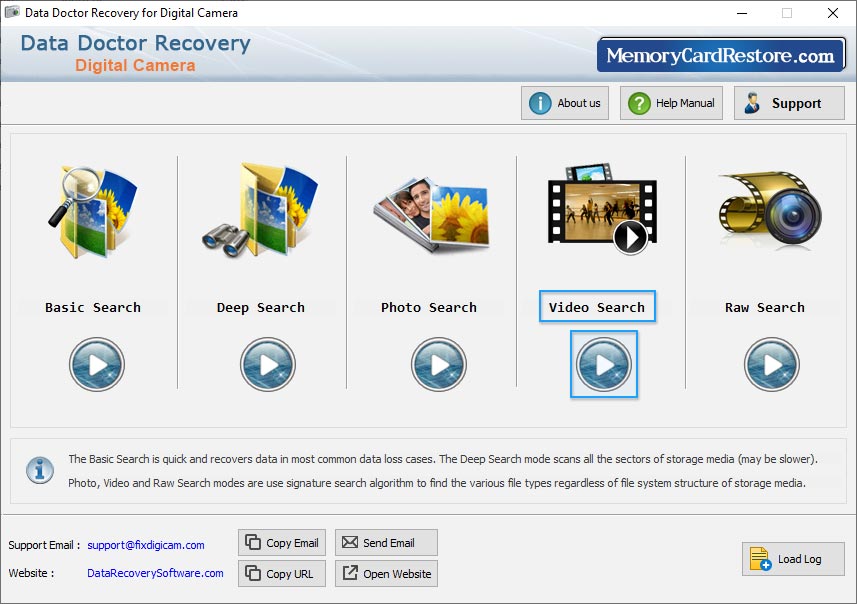Screen dimensions: 857x604
Task: Start Raw Search with its play button
Action: pos(772,365)
